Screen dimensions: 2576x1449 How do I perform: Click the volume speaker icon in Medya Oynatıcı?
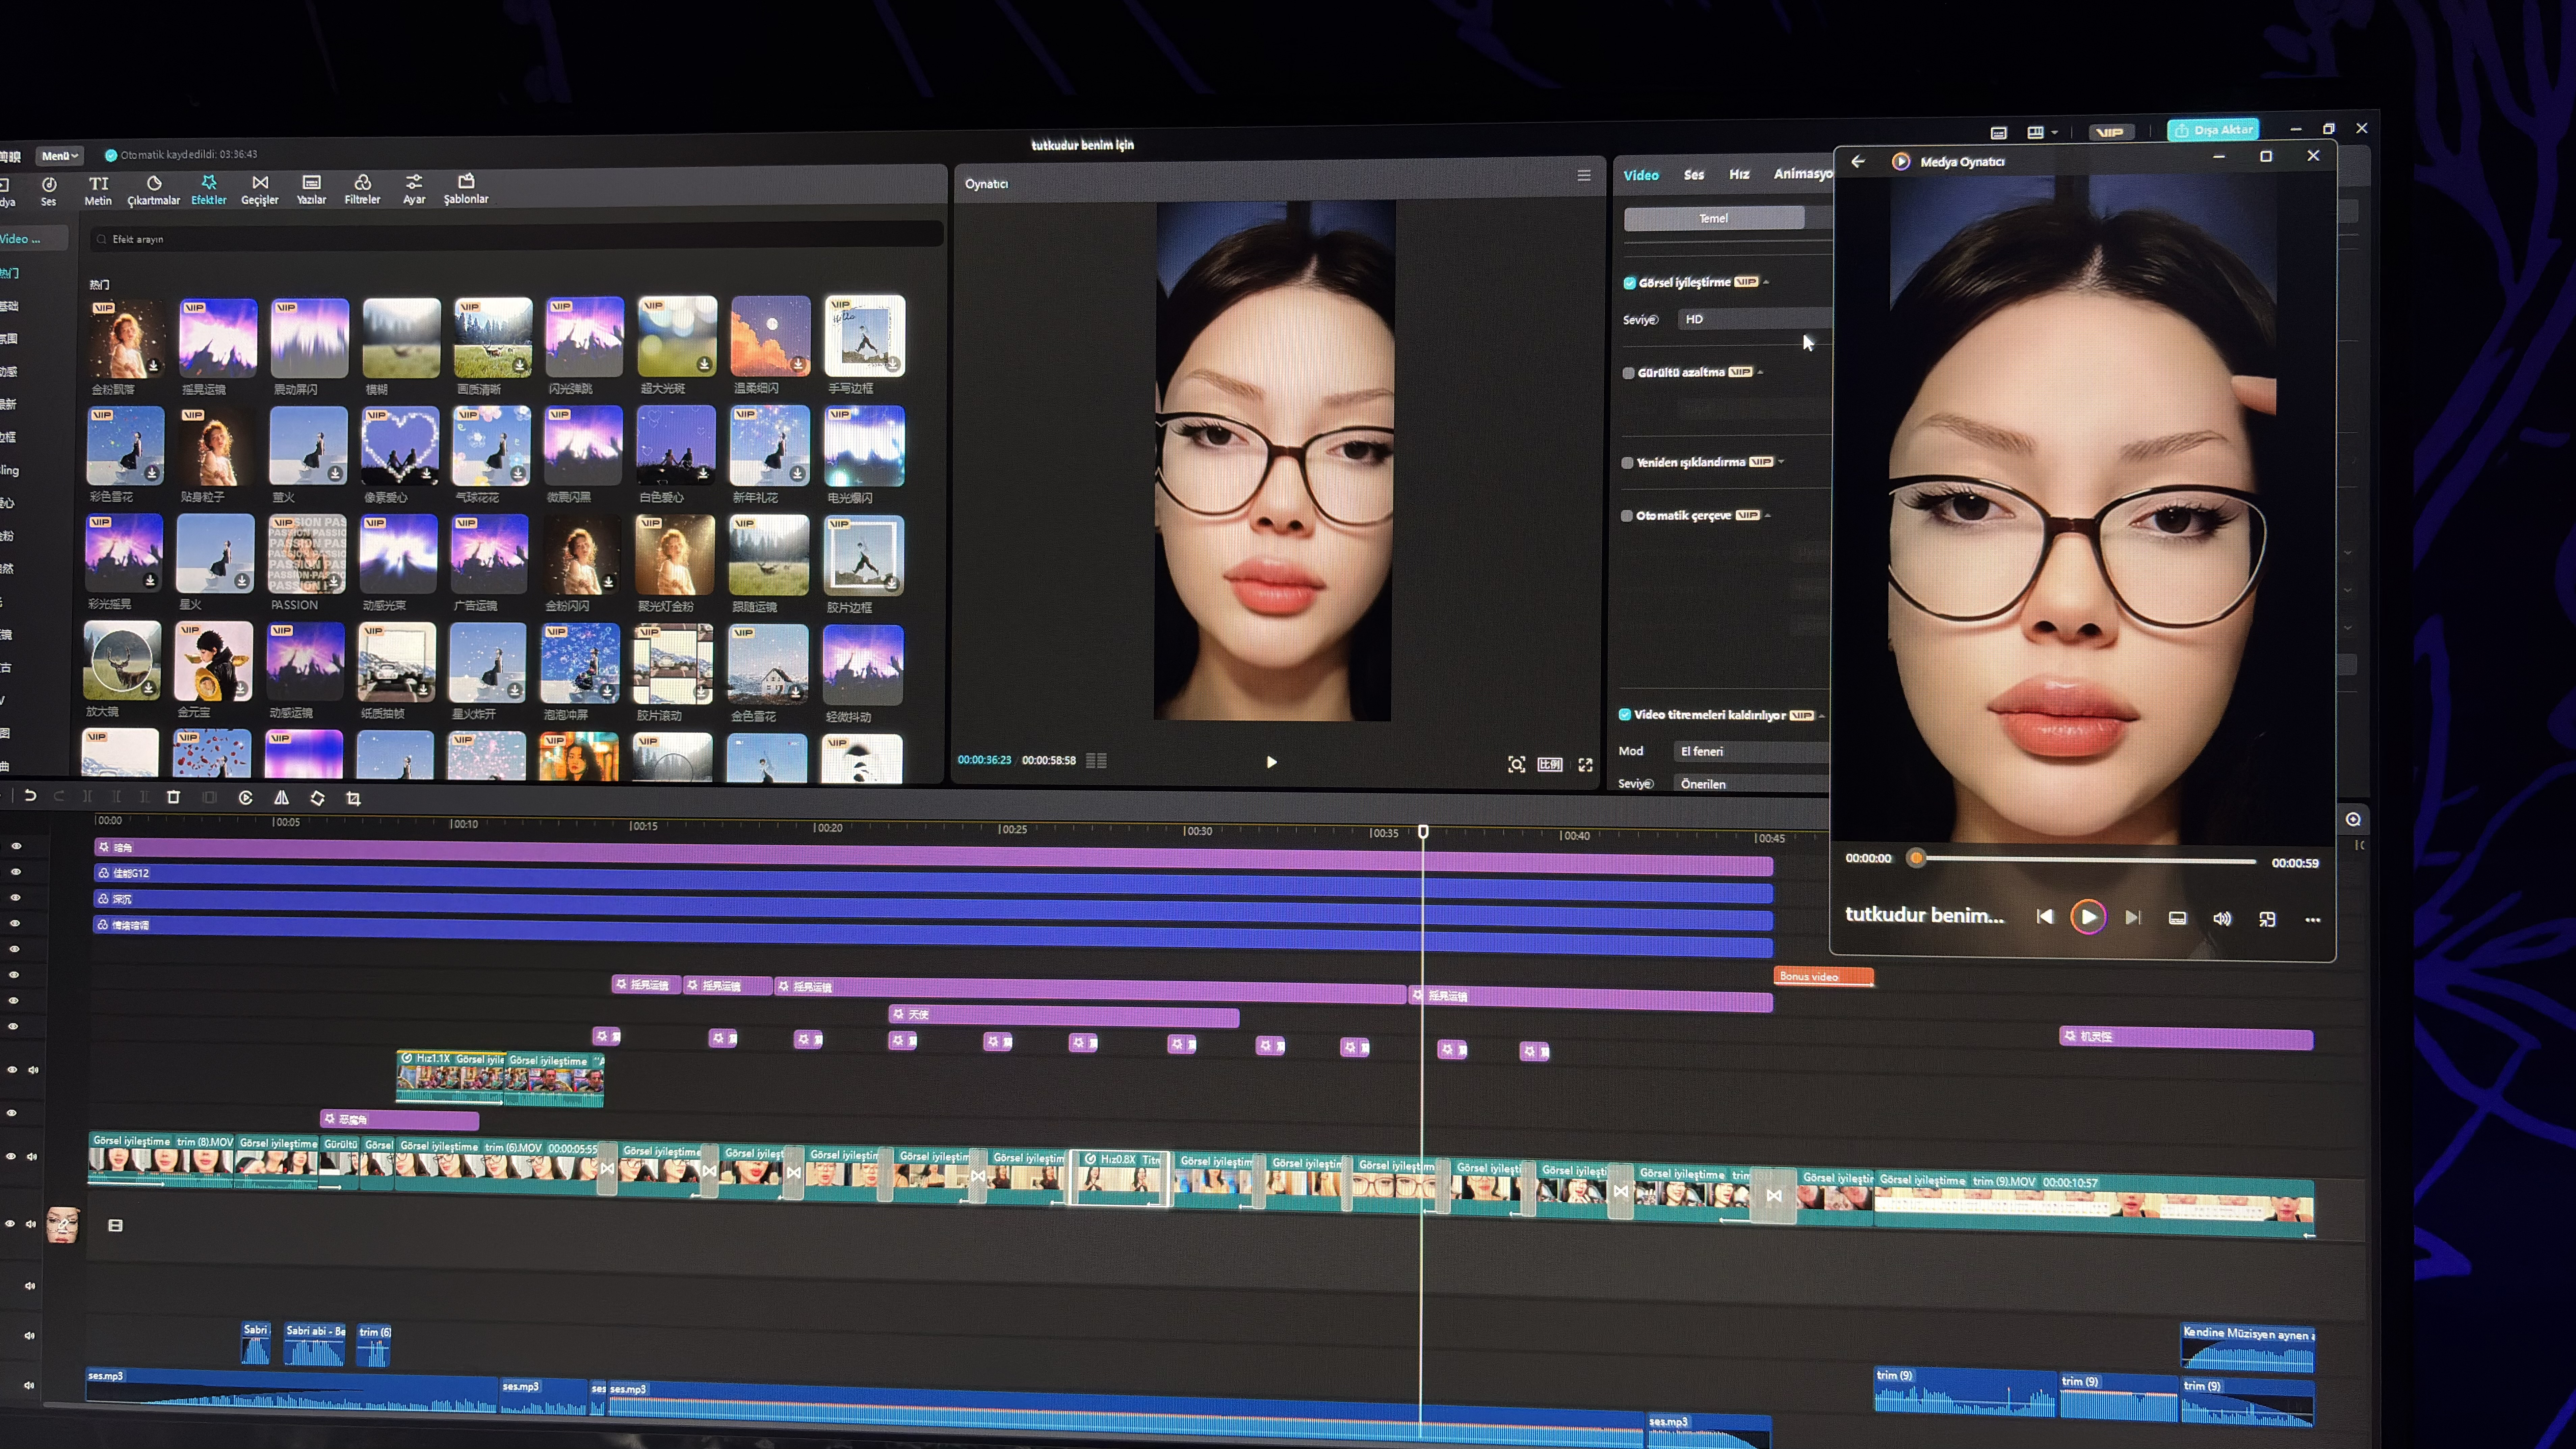(2222, 919)
